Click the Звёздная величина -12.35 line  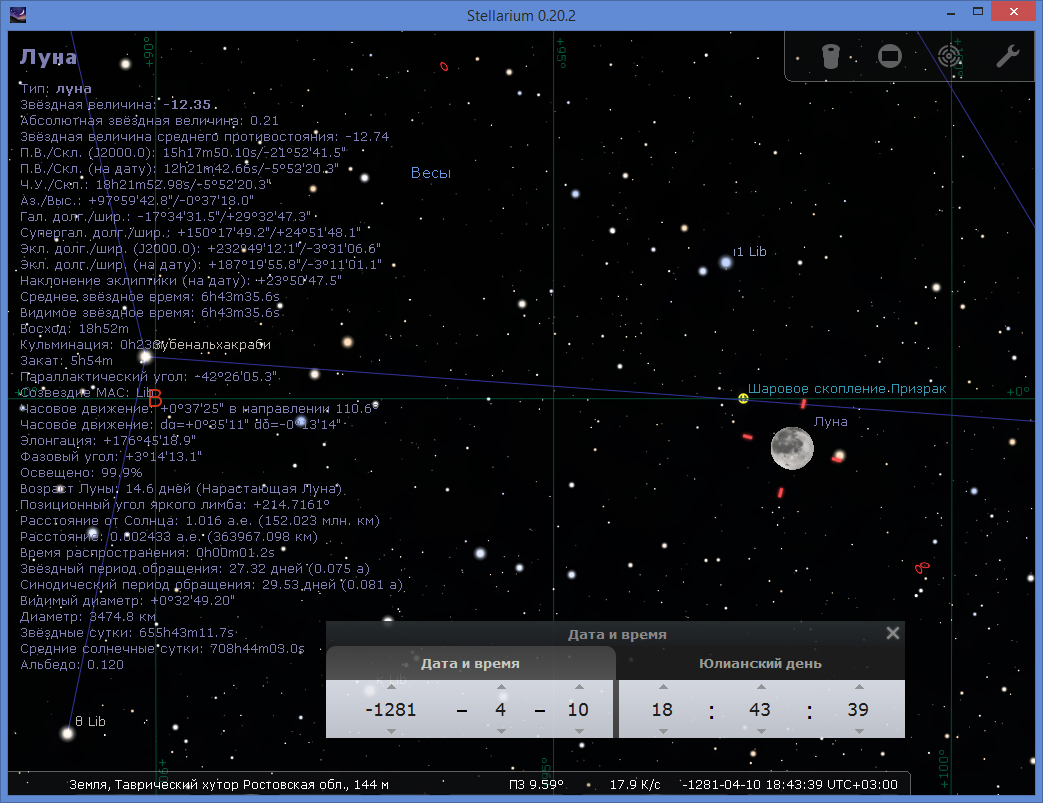115,104
